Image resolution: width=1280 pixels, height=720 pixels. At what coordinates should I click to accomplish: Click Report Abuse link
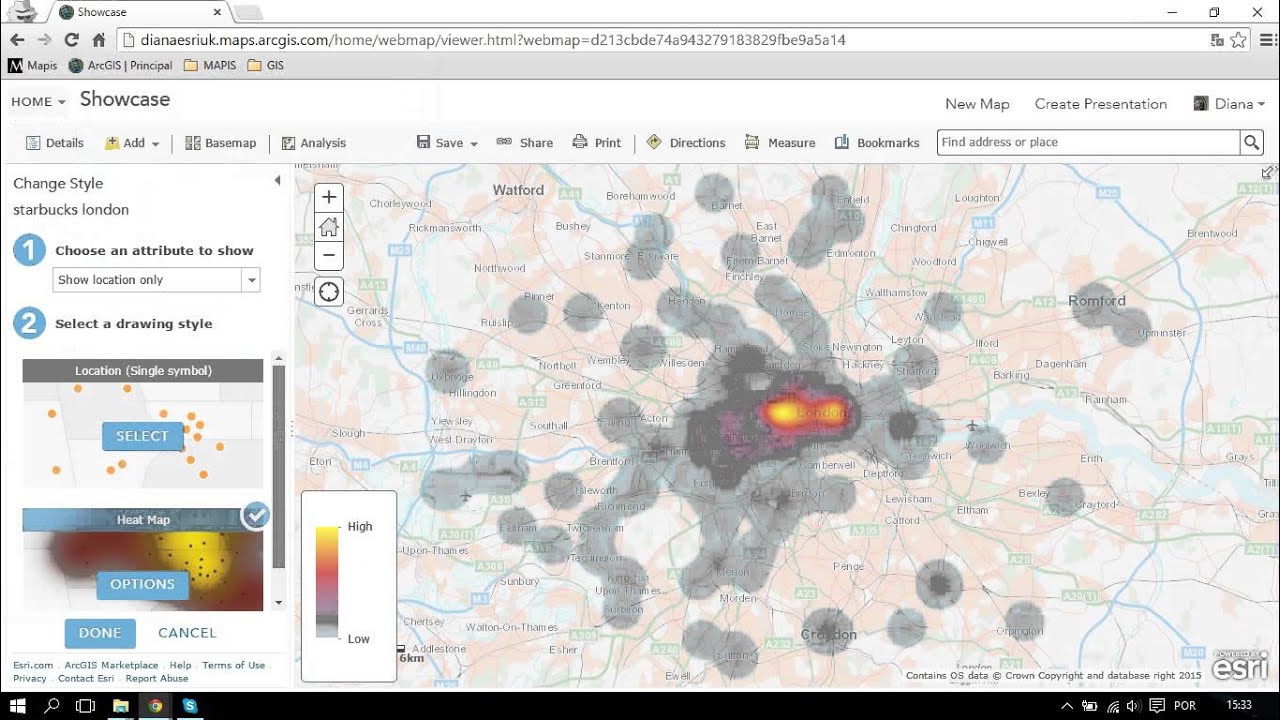pyautogui.click(x=157, y=678)
